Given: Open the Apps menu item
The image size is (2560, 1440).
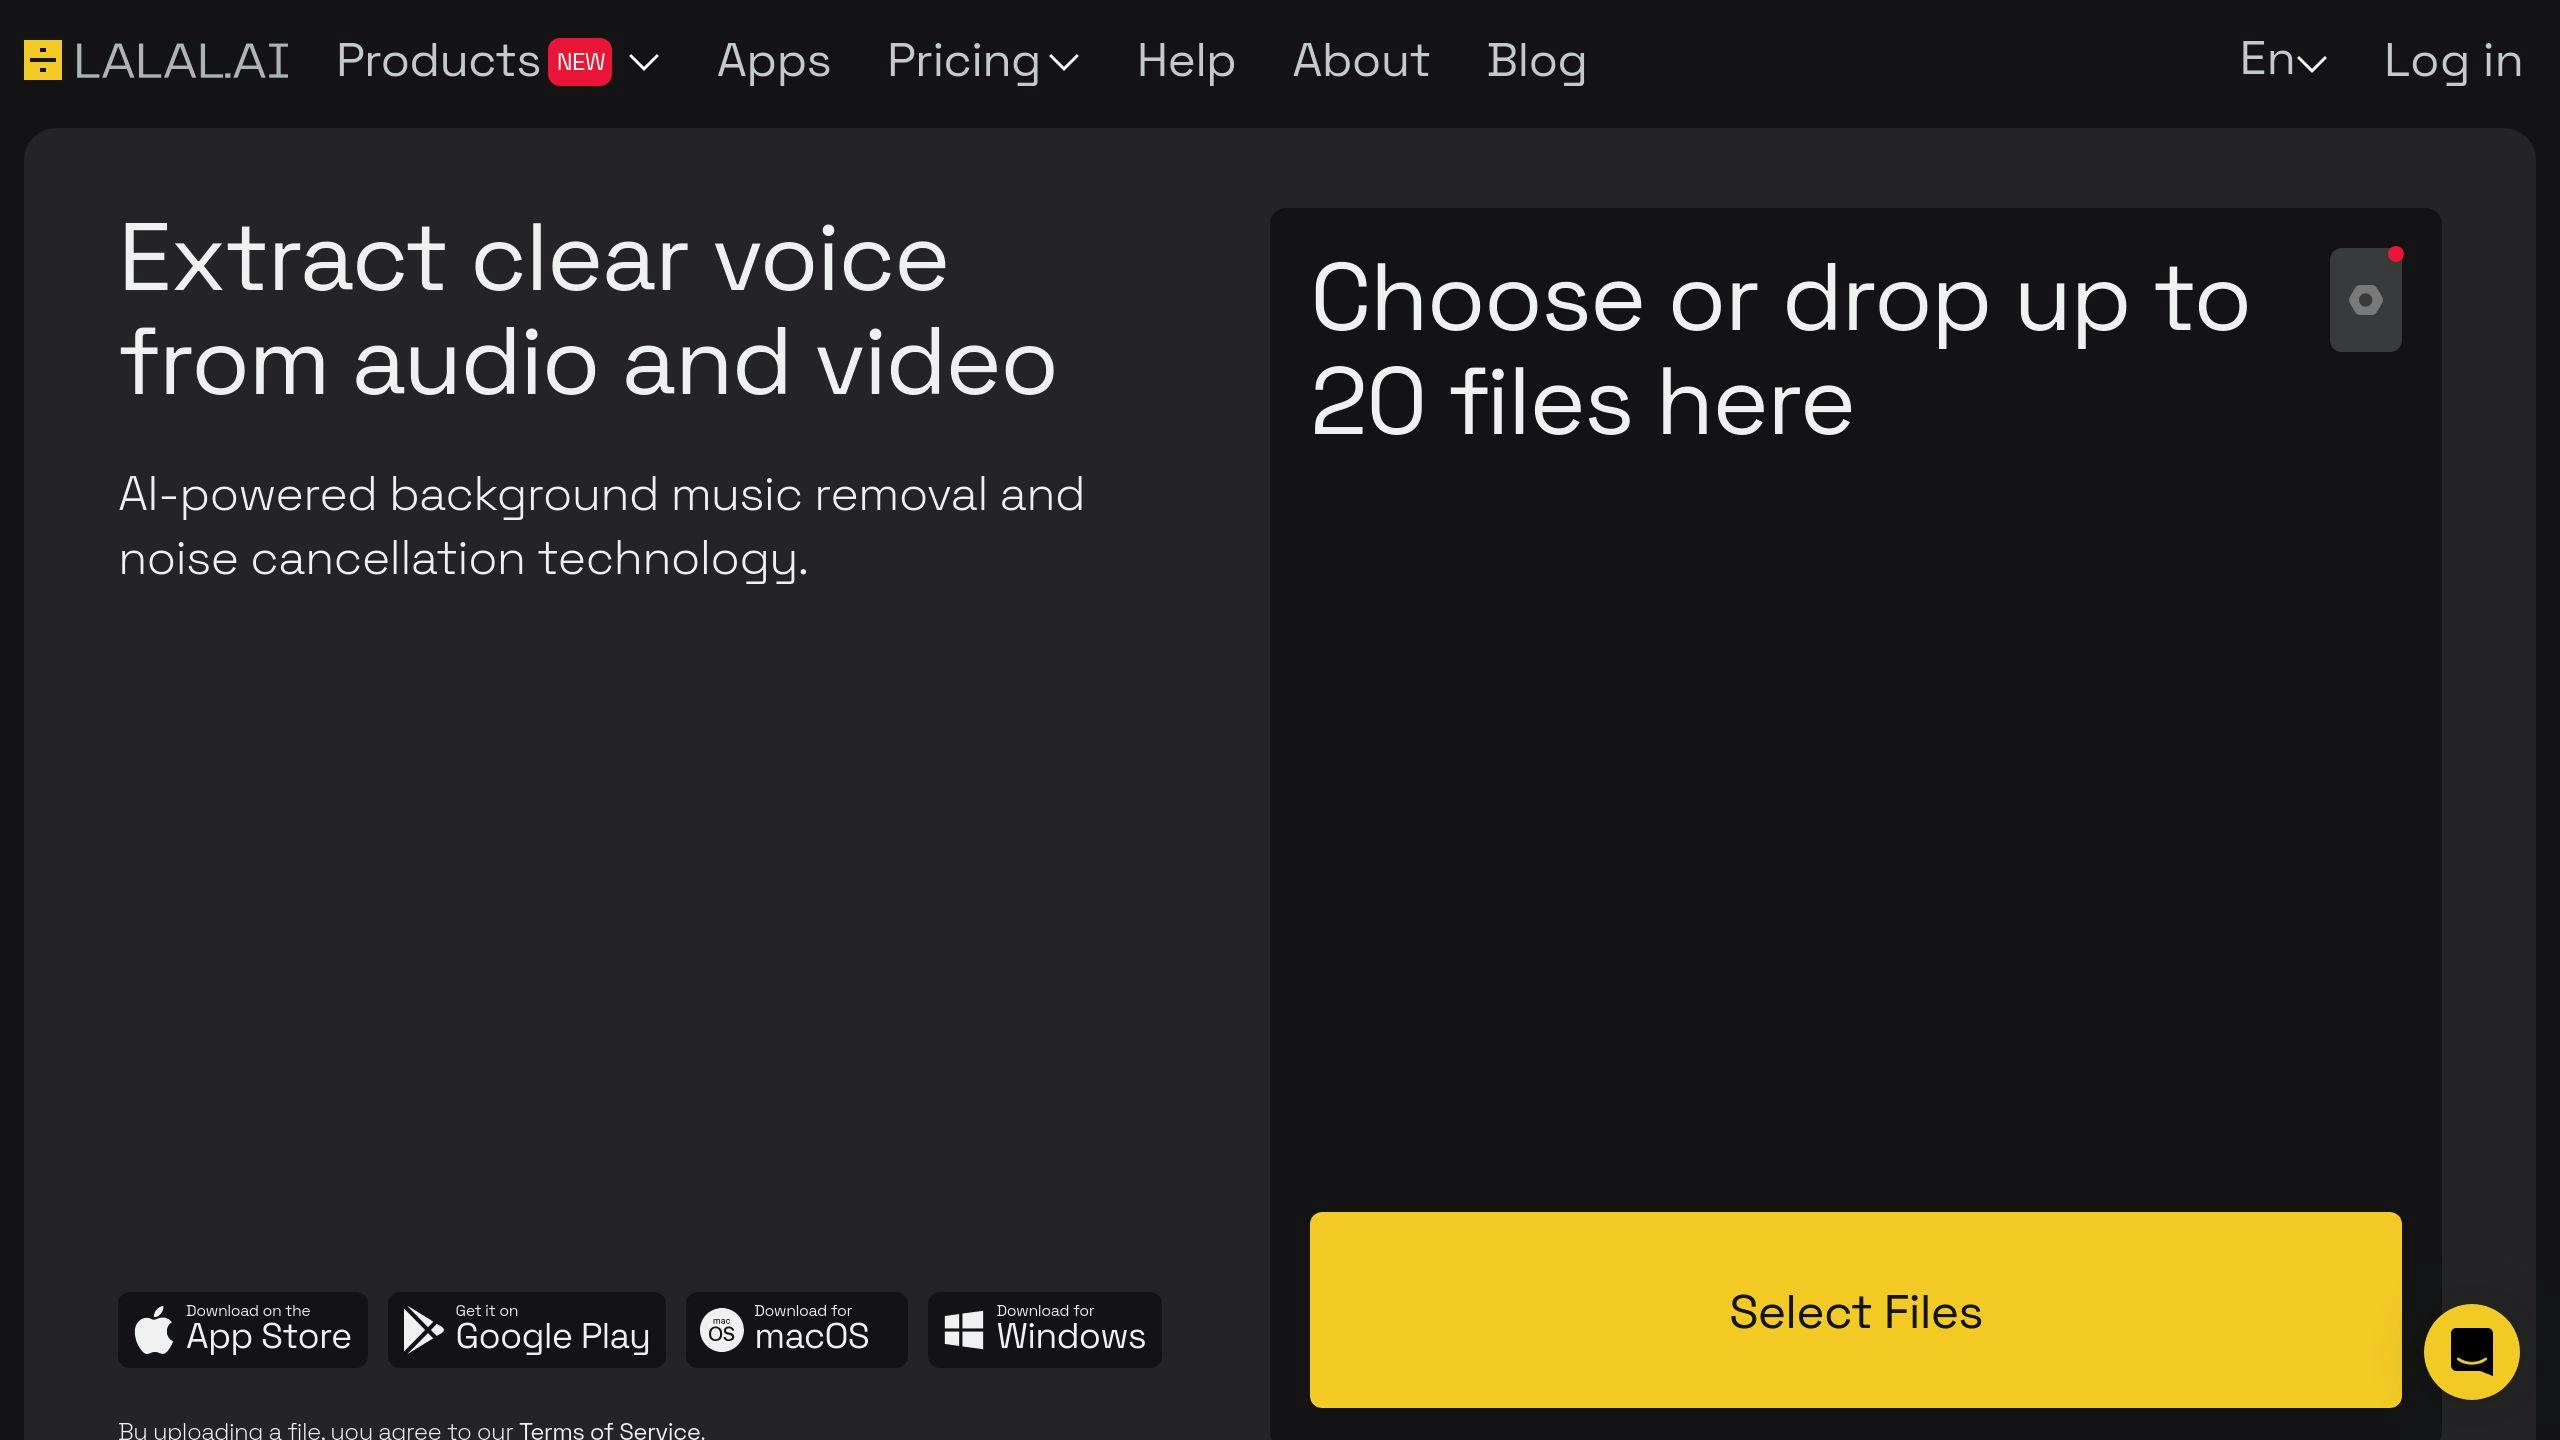Looking at the screenshot, I should click(x=774, y=60).
